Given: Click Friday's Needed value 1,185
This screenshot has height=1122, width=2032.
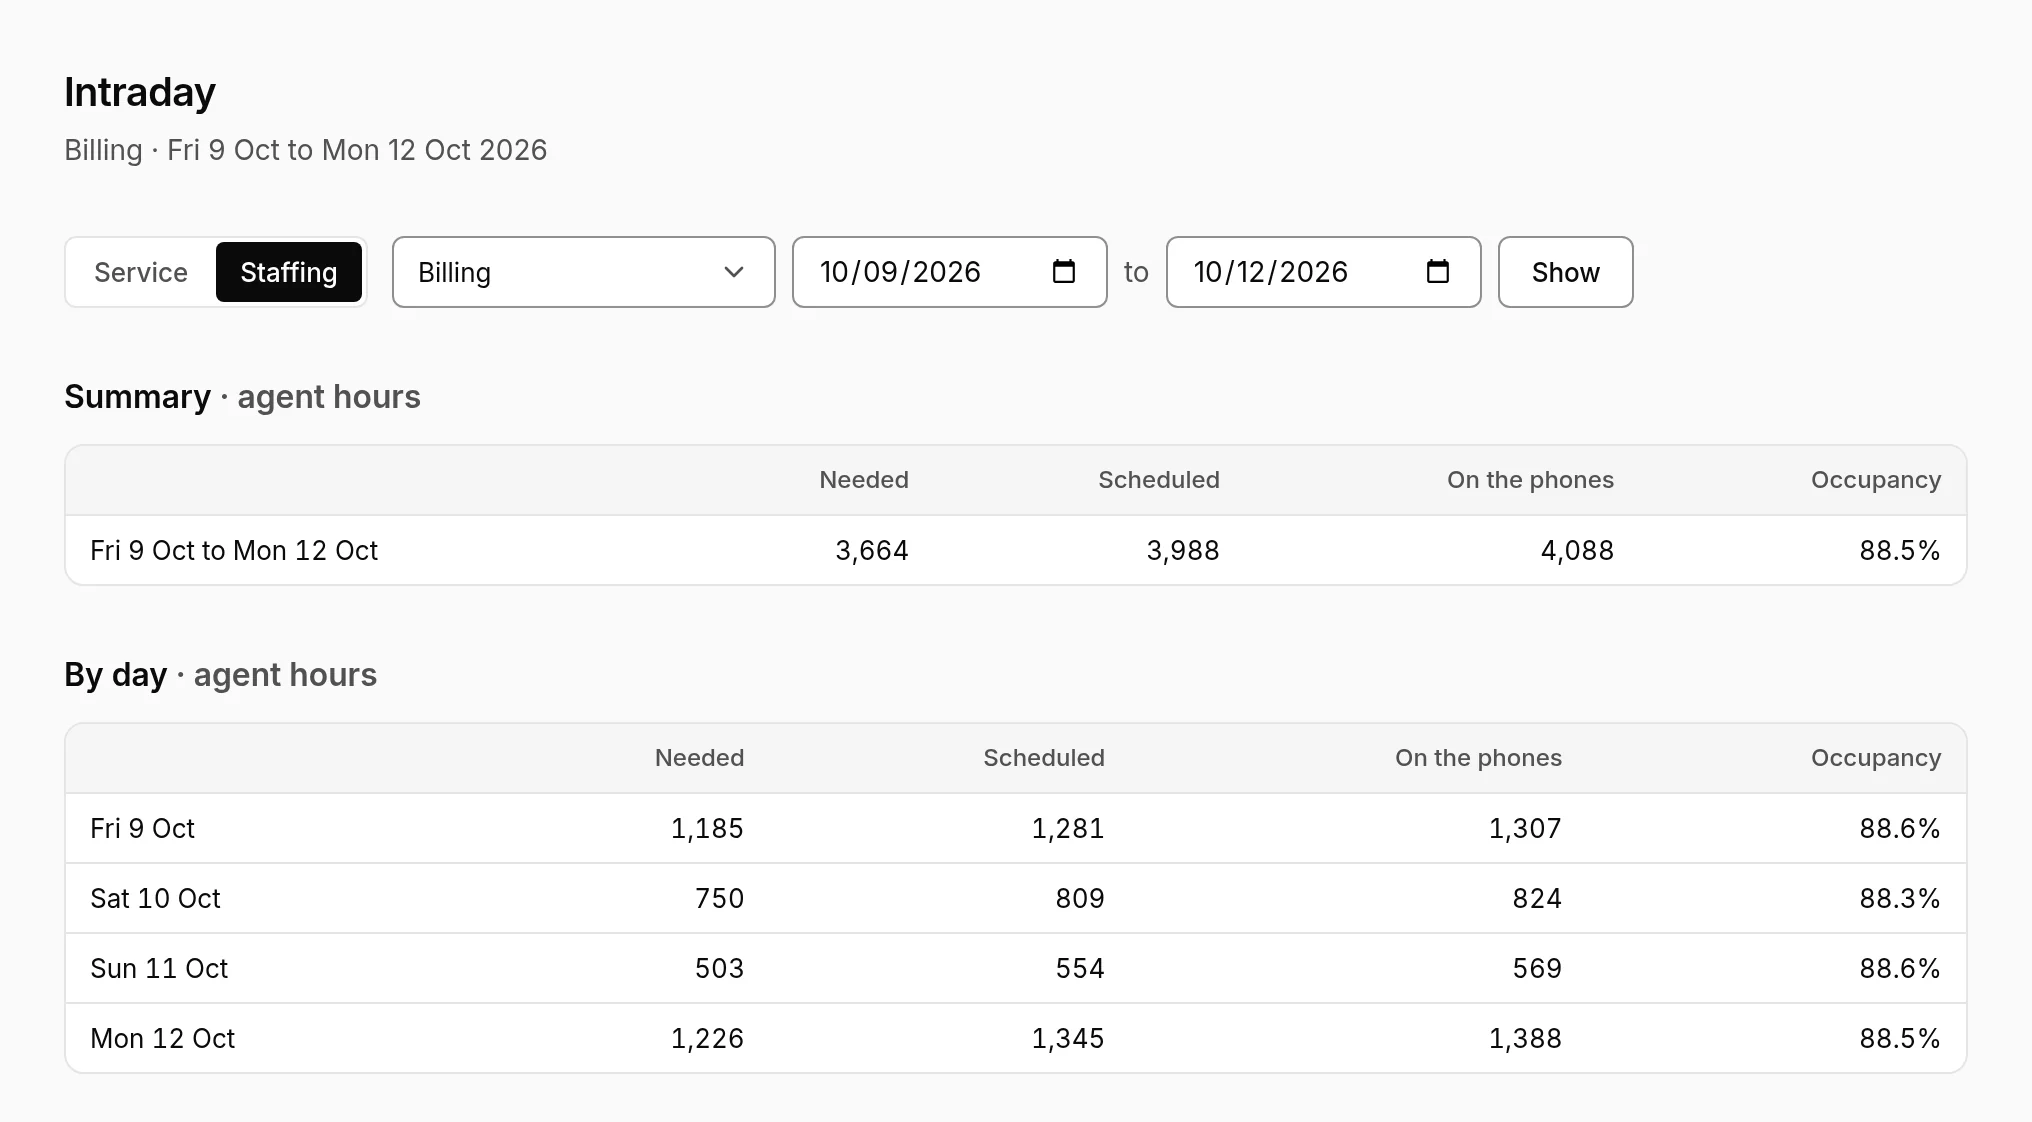Looking at the screenshot, I should (x=707, y=828).
